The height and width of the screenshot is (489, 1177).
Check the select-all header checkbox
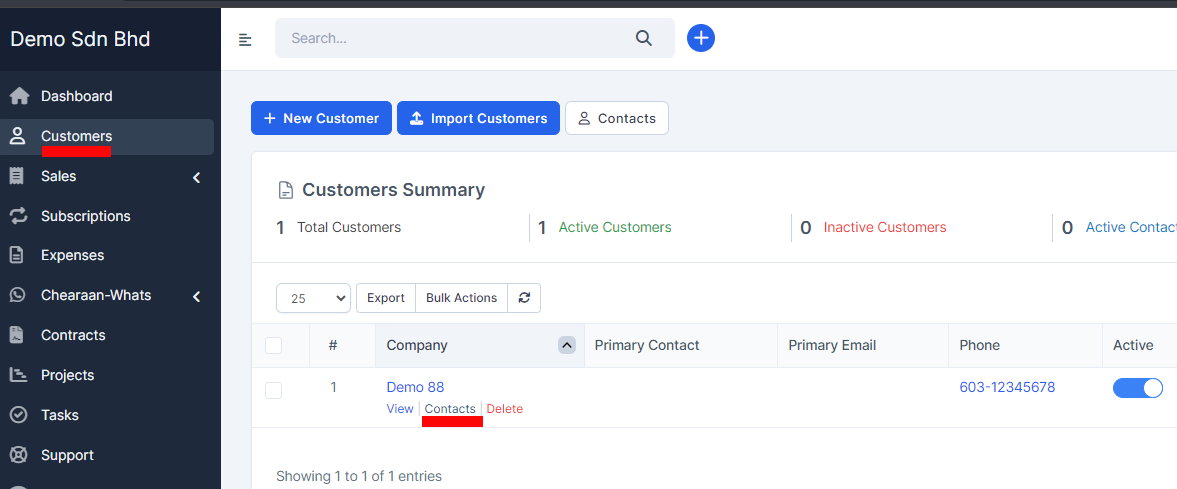(x=273, y=346)
